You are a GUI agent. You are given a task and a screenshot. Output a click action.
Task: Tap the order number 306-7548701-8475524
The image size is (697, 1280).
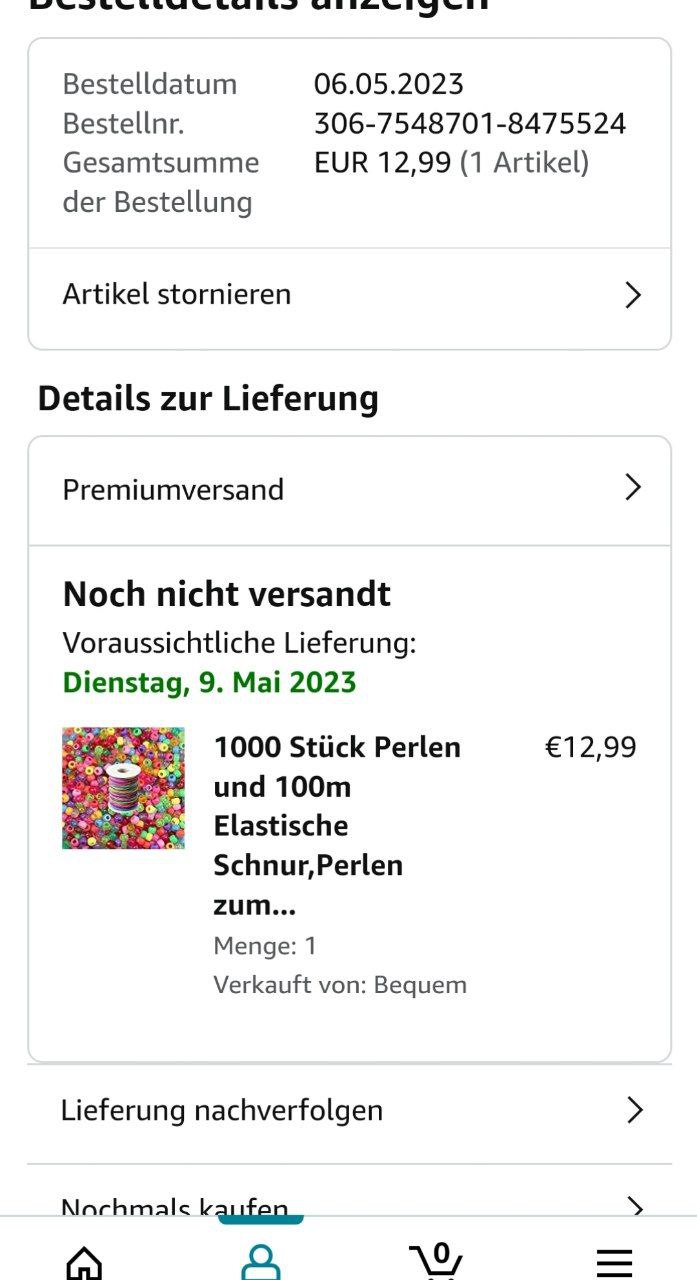(x=470, y=124)
